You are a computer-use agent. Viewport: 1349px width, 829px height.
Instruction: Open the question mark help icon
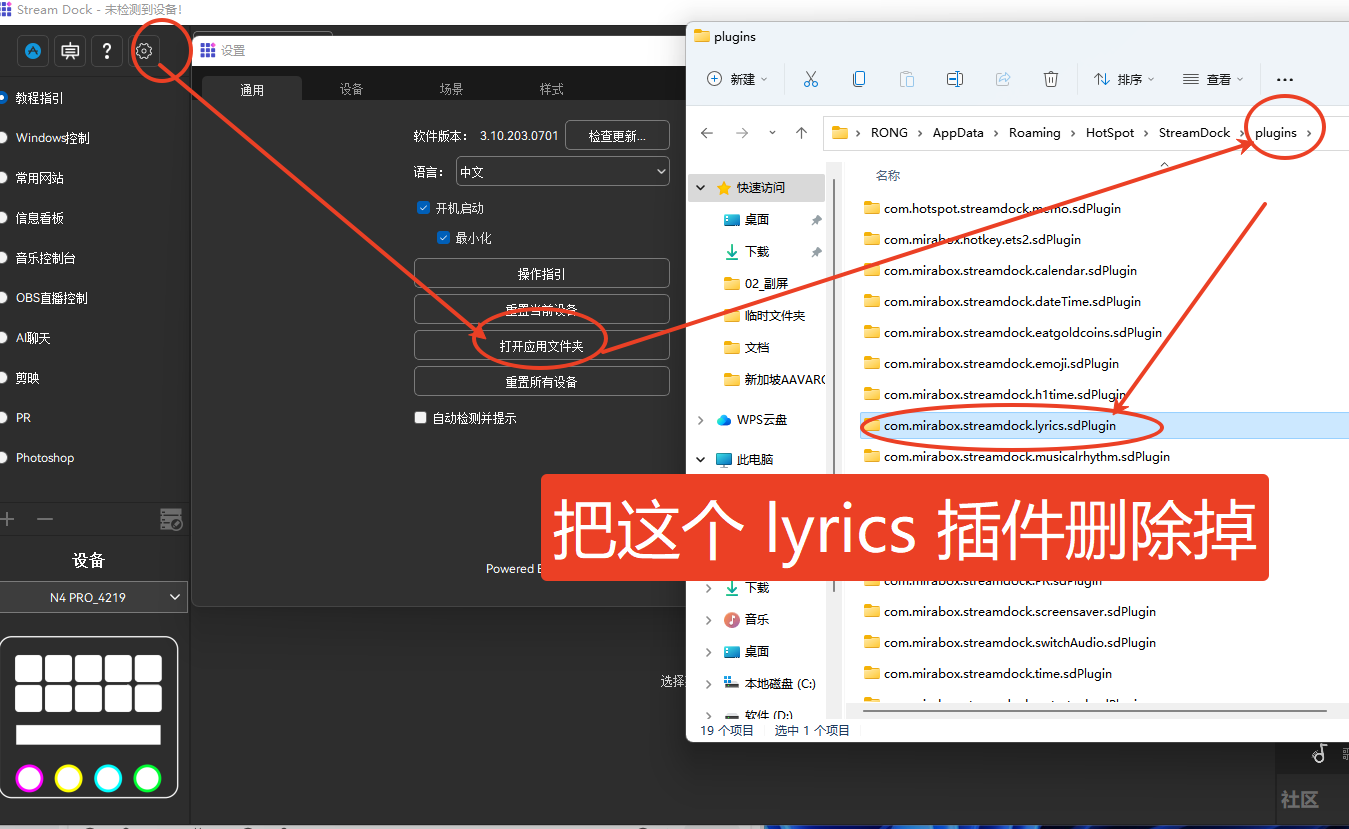click(x=107, y=51)
